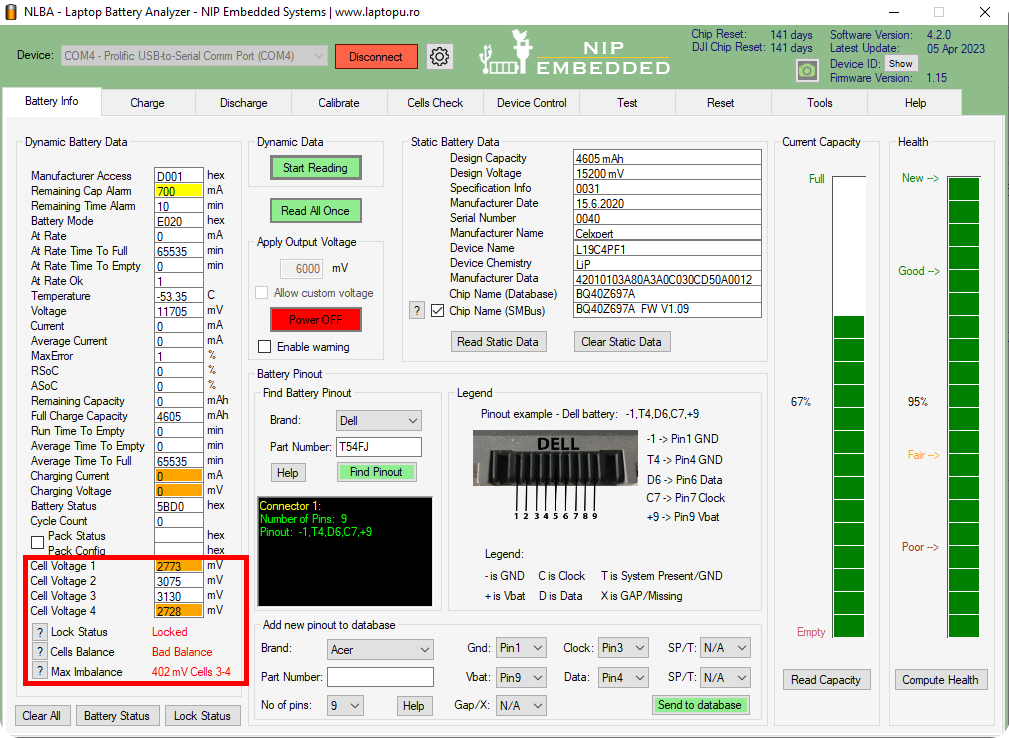This screenshot has height=738, width=1009.
Task: Click the battery app icon in title bar
Action: (11, 12)
